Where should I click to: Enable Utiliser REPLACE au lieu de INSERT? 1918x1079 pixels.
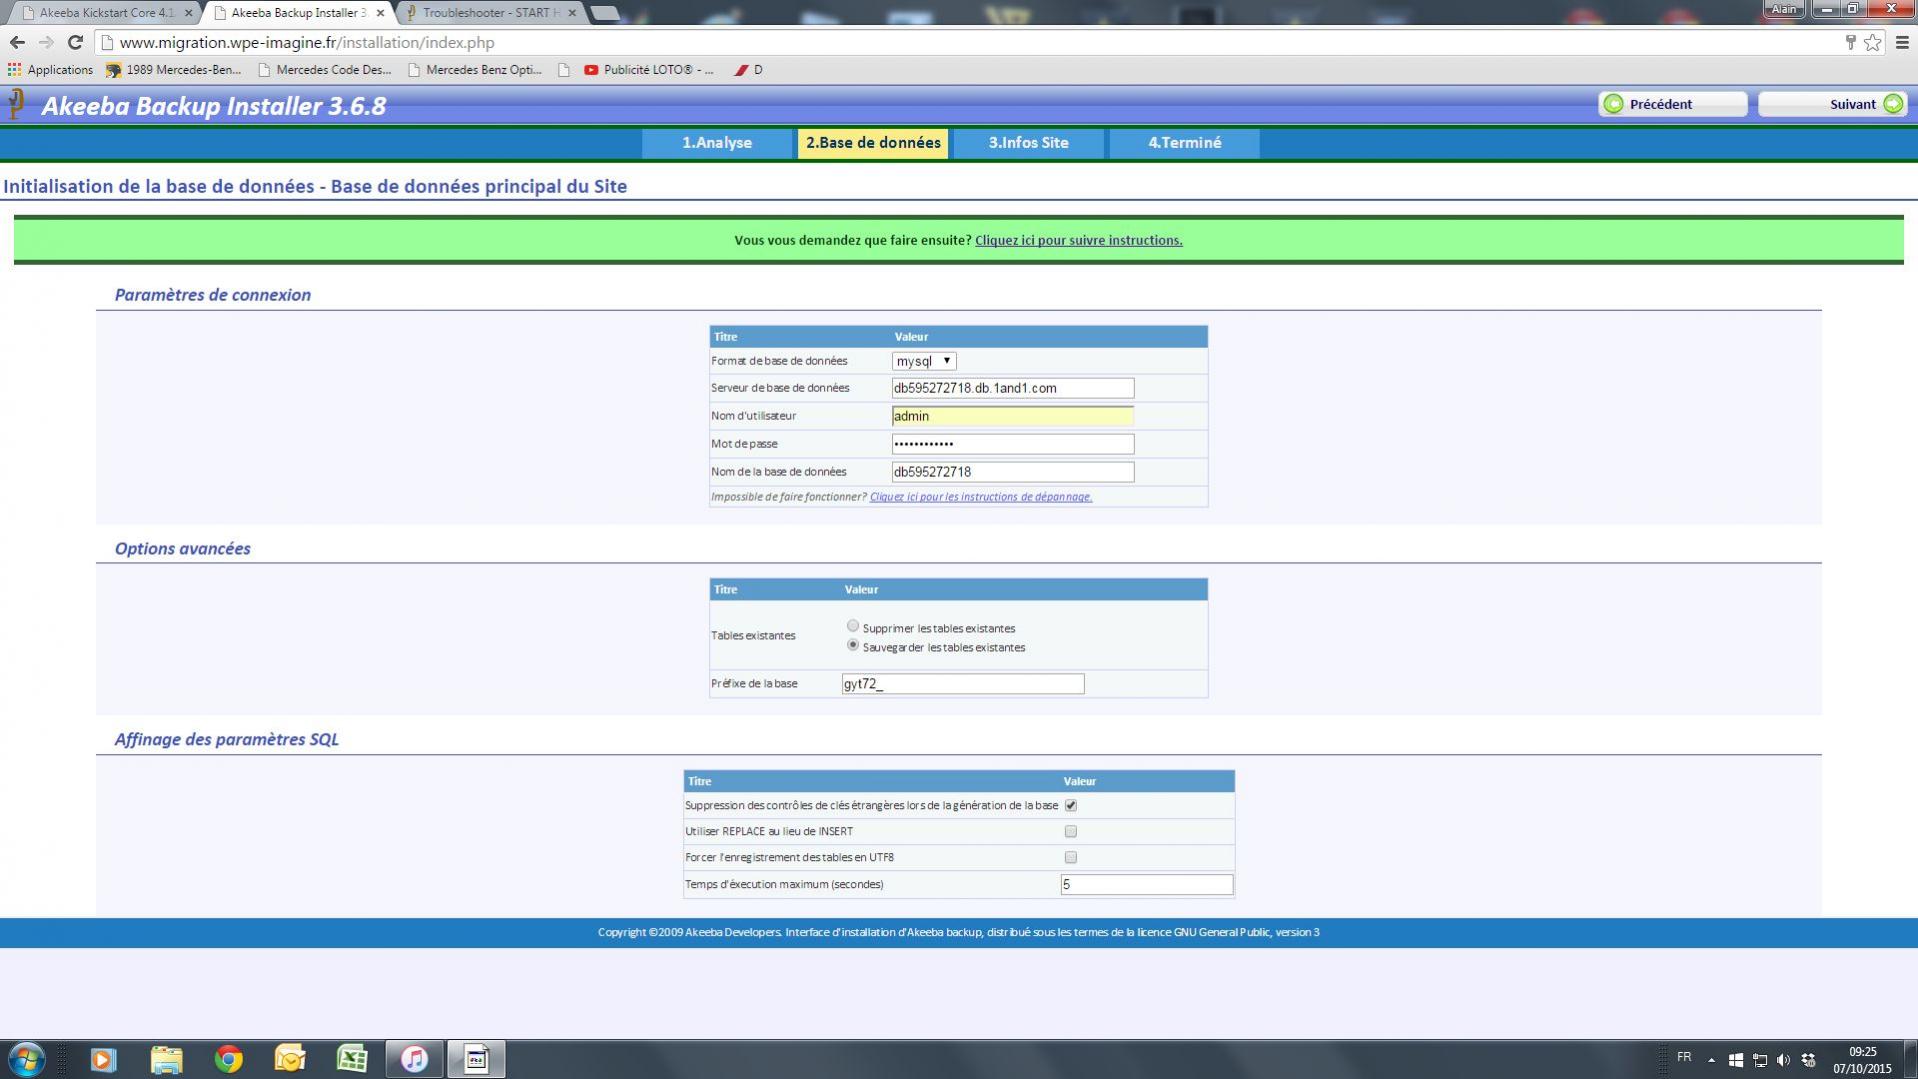[1070, 831]
